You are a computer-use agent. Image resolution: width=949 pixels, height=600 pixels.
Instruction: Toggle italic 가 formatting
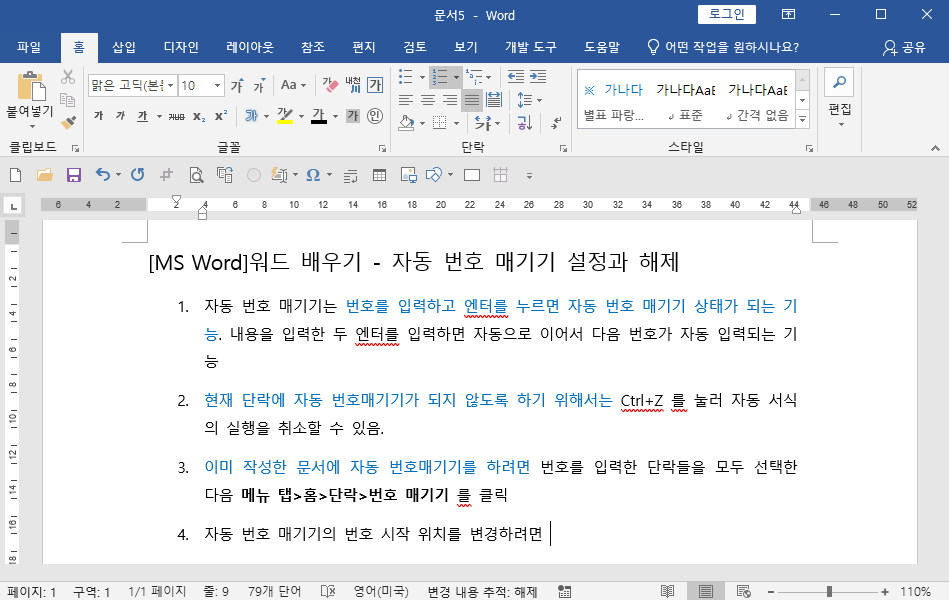[x=120, y=116]
